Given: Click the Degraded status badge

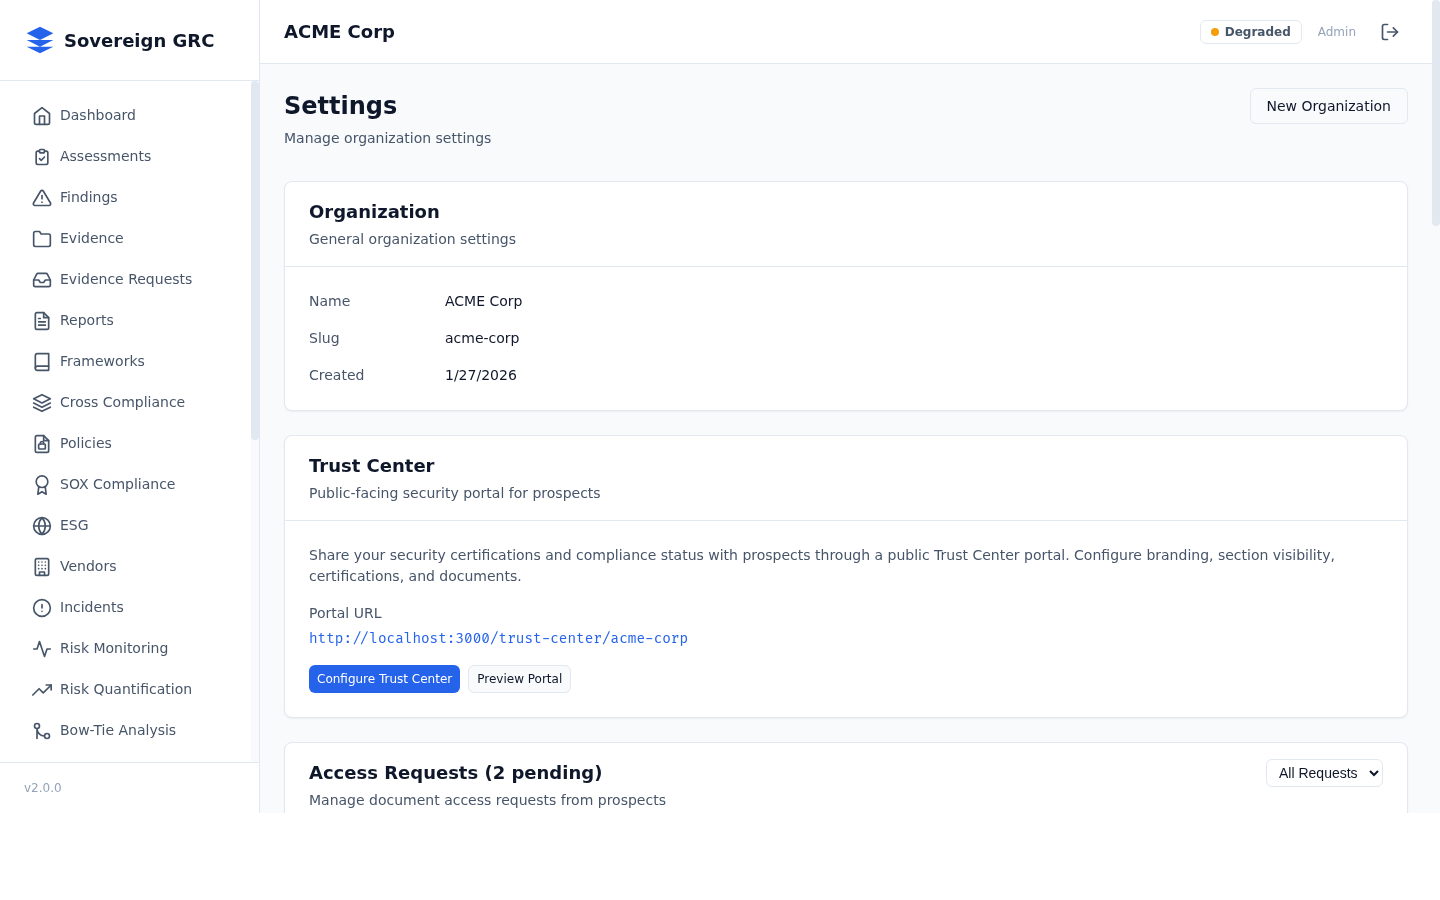Looking at the screenshot, I should [x=1250, y=32].
